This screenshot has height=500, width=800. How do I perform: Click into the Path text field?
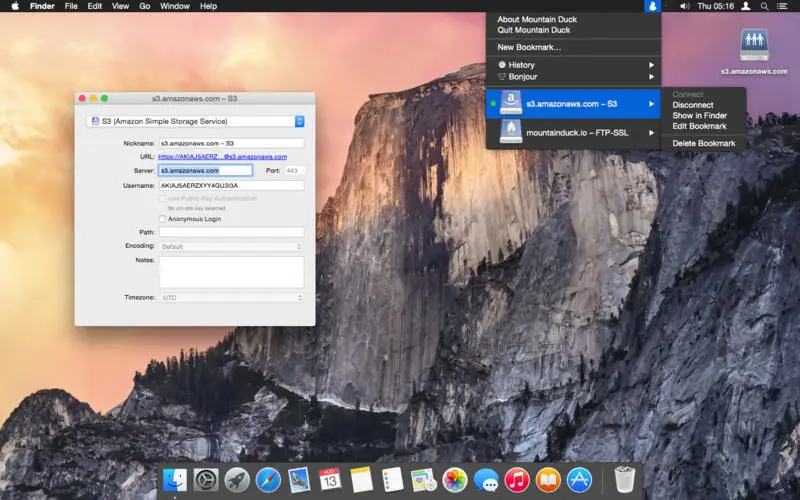pyautogui.click(x=231, y=232)
